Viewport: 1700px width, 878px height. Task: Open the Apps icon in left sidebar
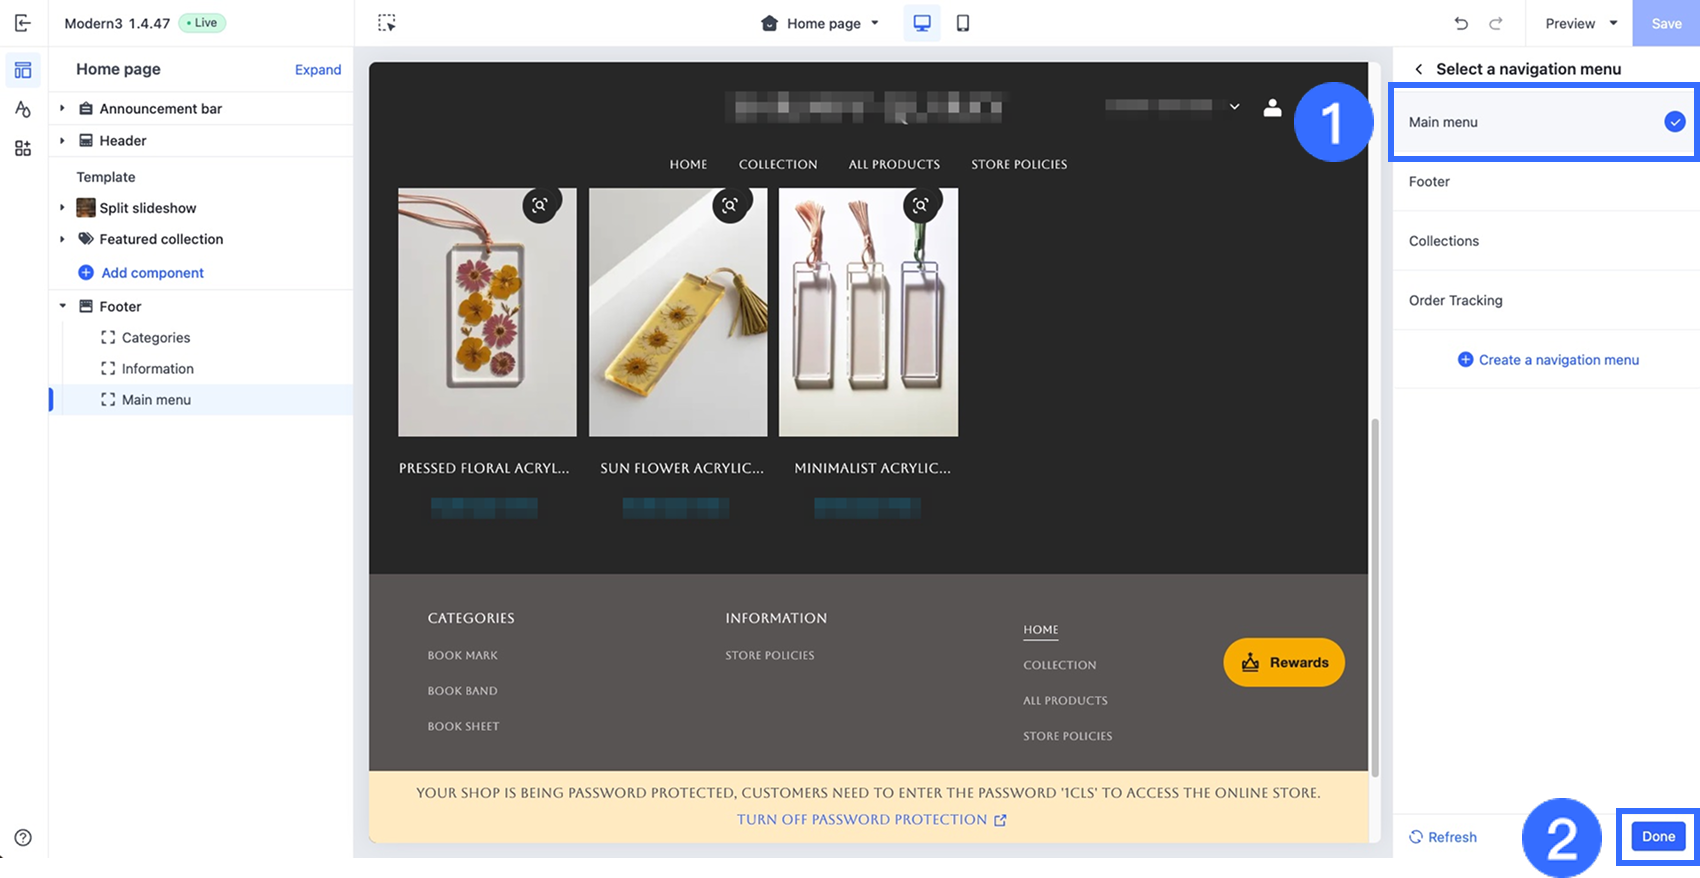tap(22, 148)
